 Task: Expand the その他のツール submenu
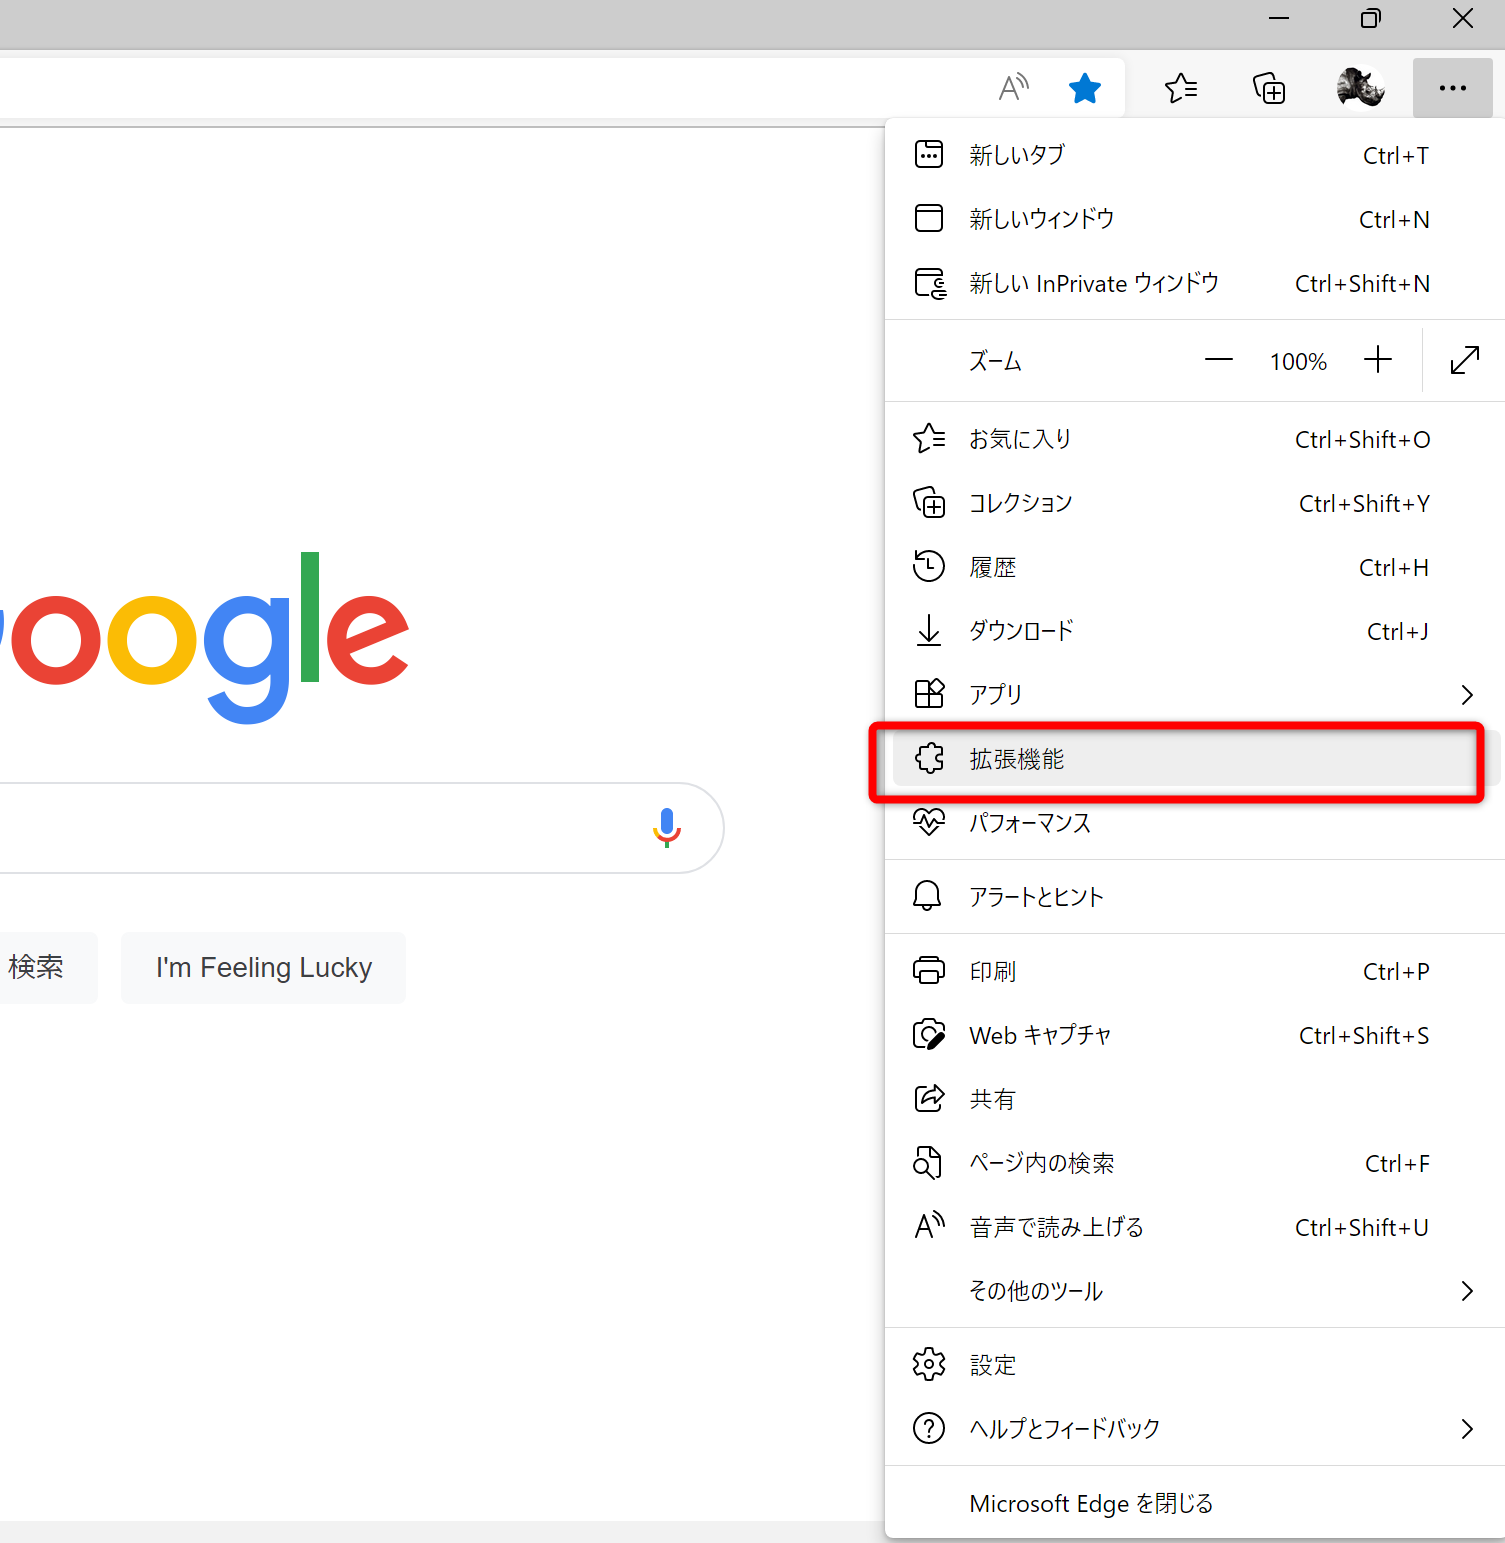coord(1466,1291)
